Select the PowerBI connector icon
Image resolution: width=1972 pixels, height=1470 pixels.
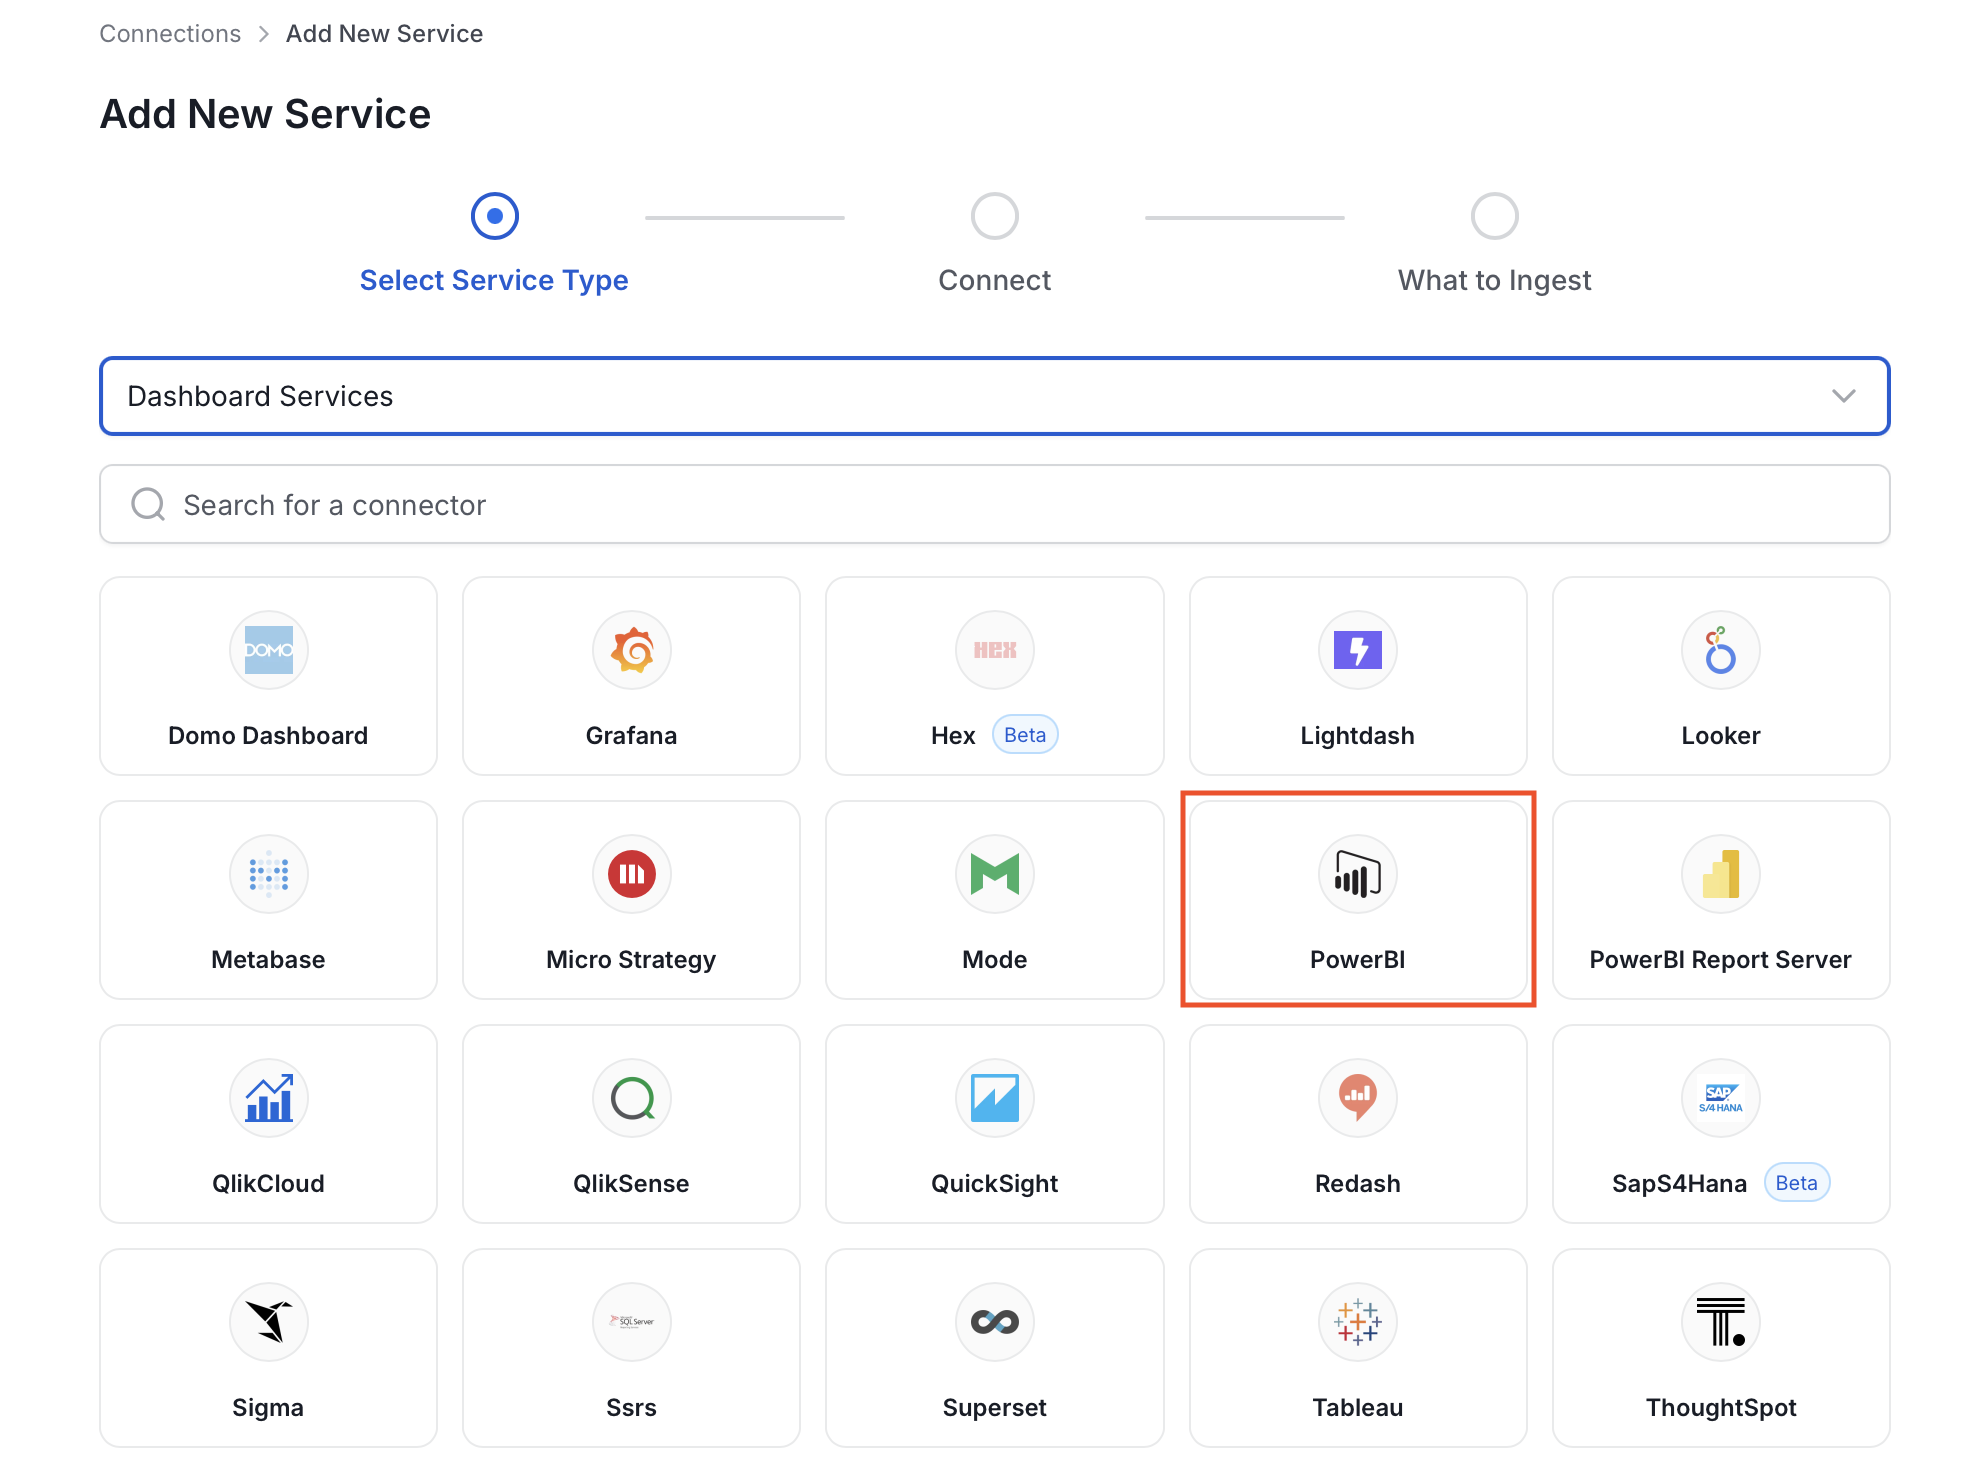pyautogui.click(x=1357, y=874)
